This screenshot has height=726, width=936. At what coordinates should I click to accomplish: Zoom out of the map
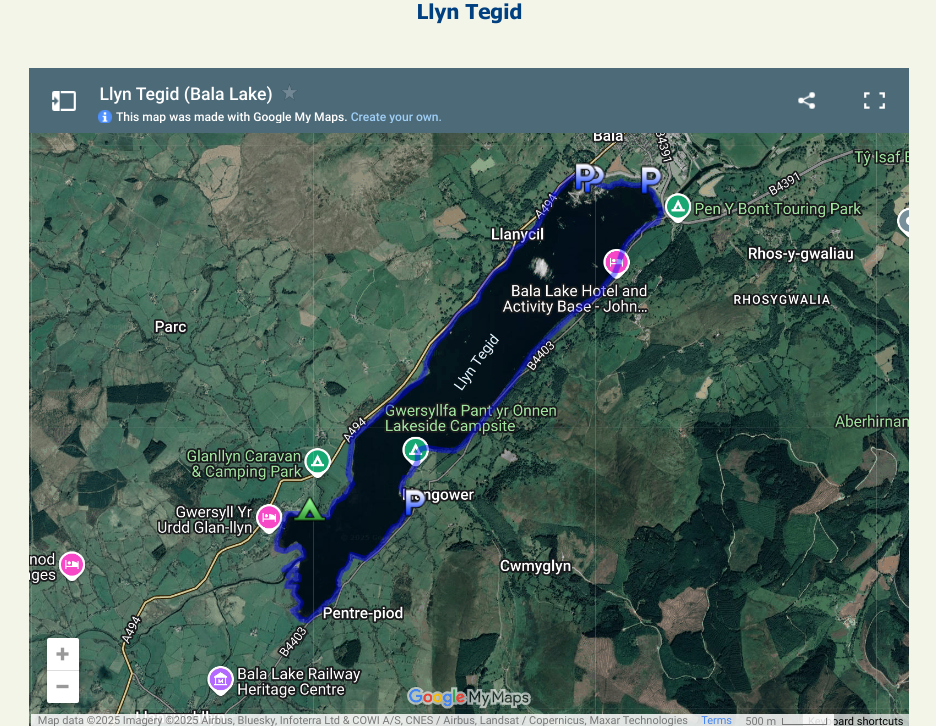[x=62, y=686]
